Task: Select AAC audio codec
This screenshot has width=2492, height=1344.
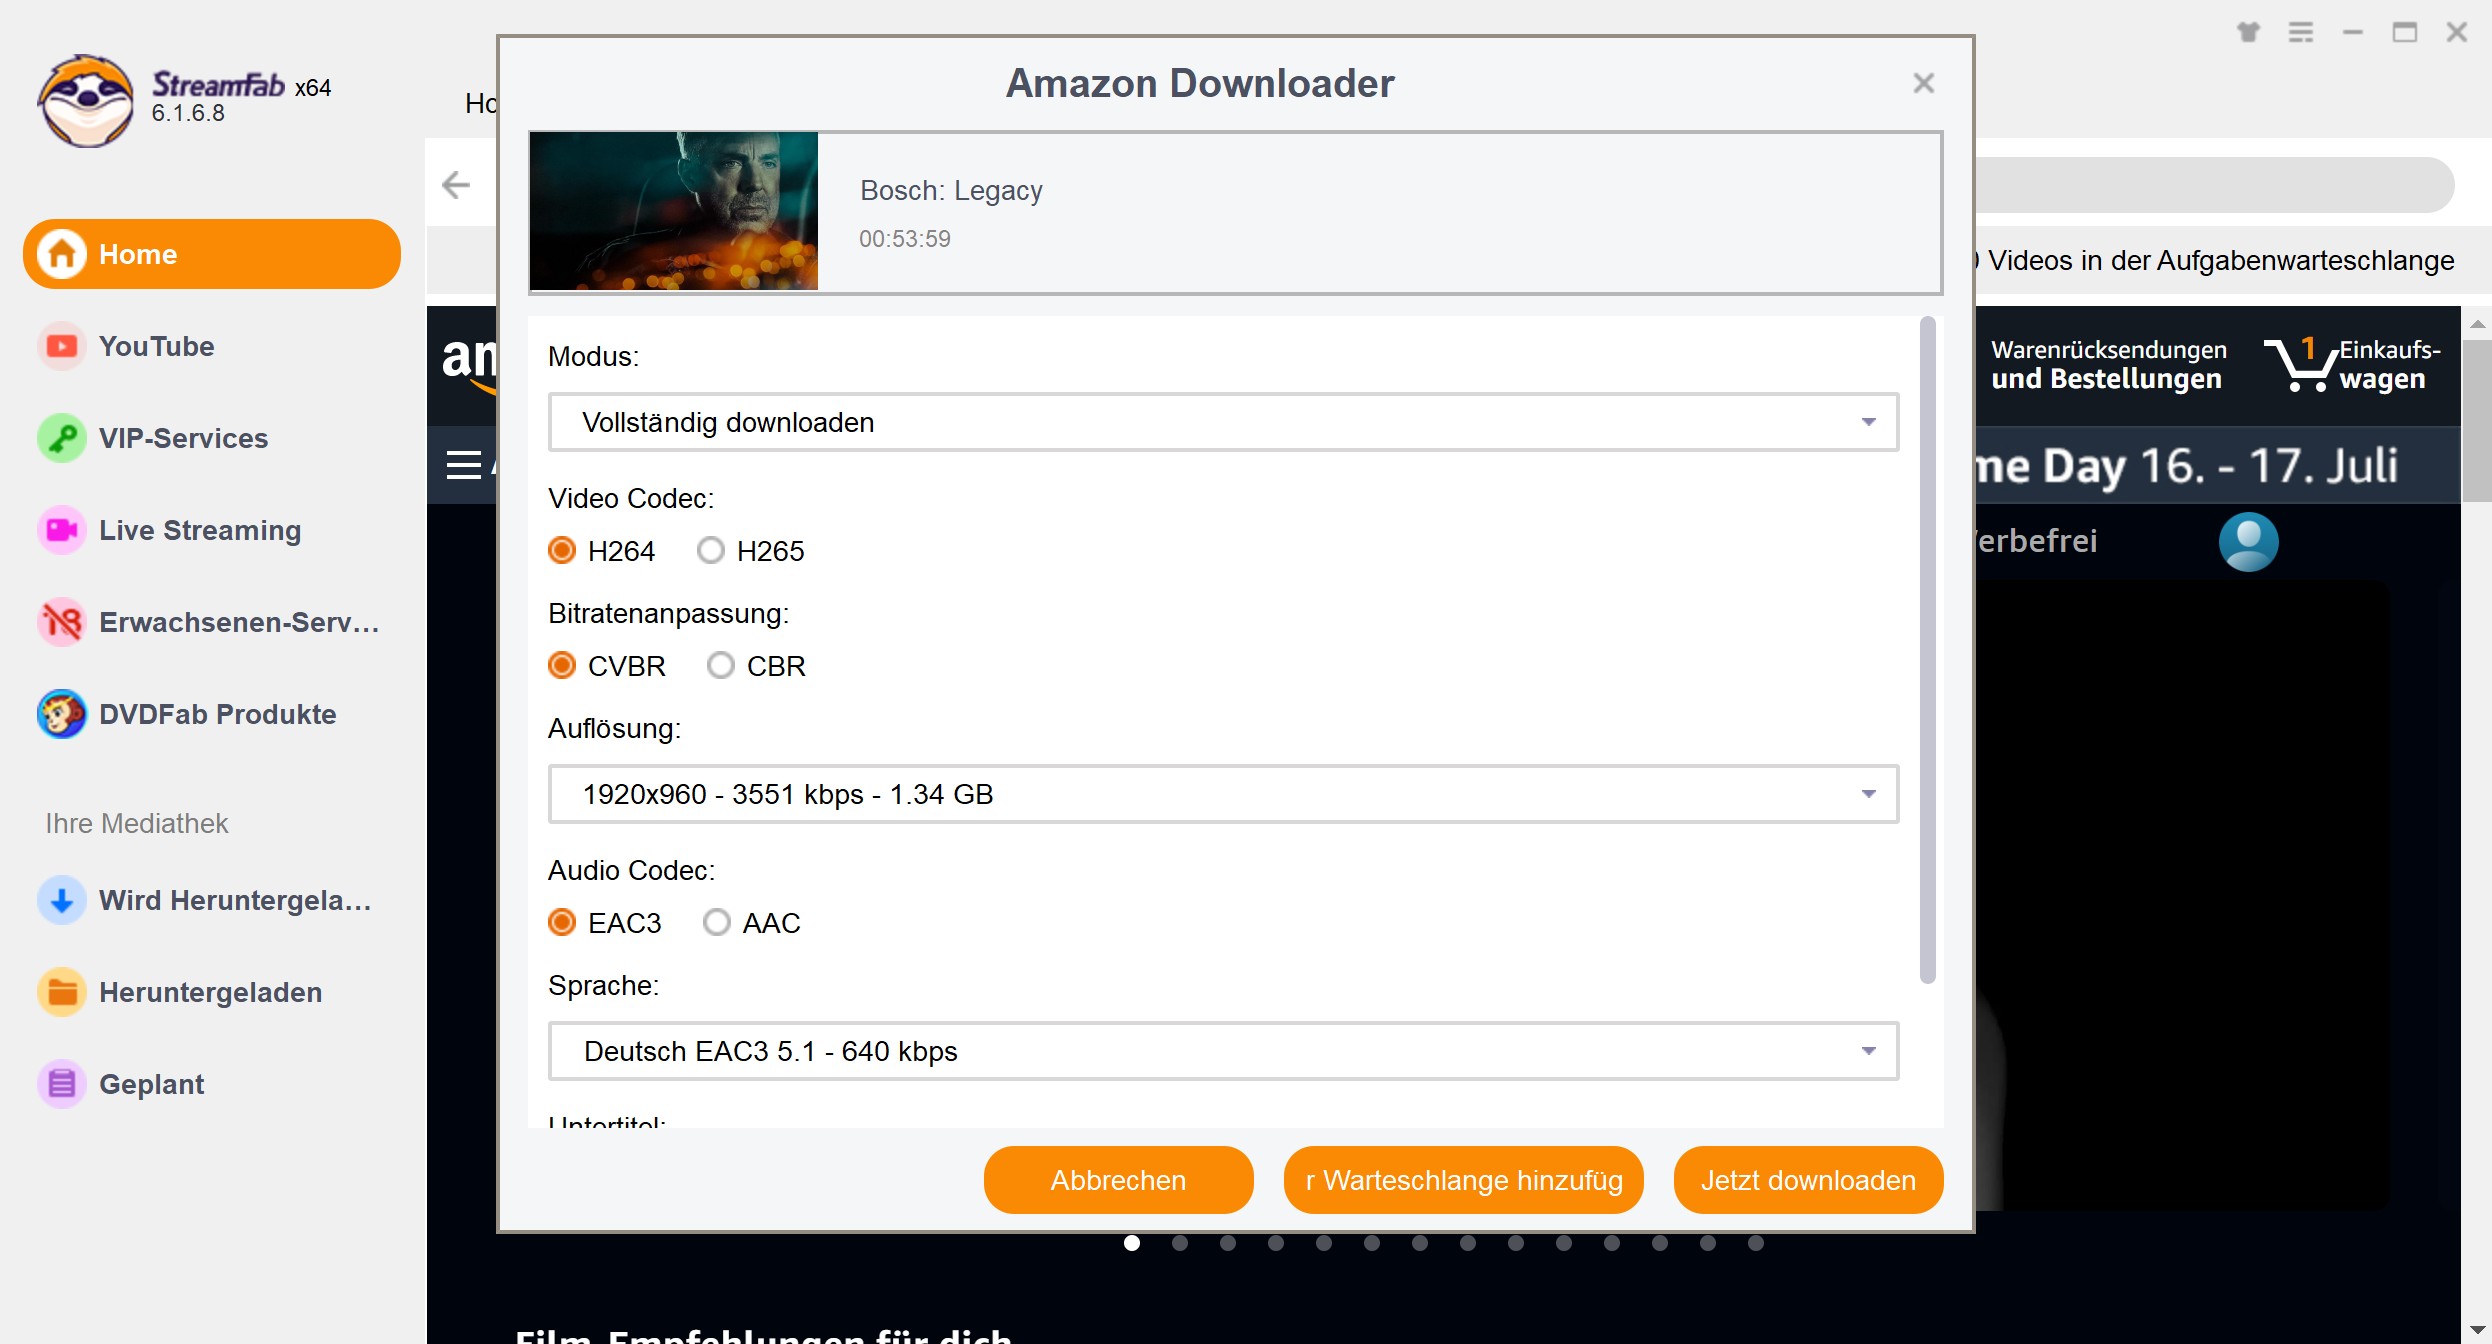Action: [716, 922]
